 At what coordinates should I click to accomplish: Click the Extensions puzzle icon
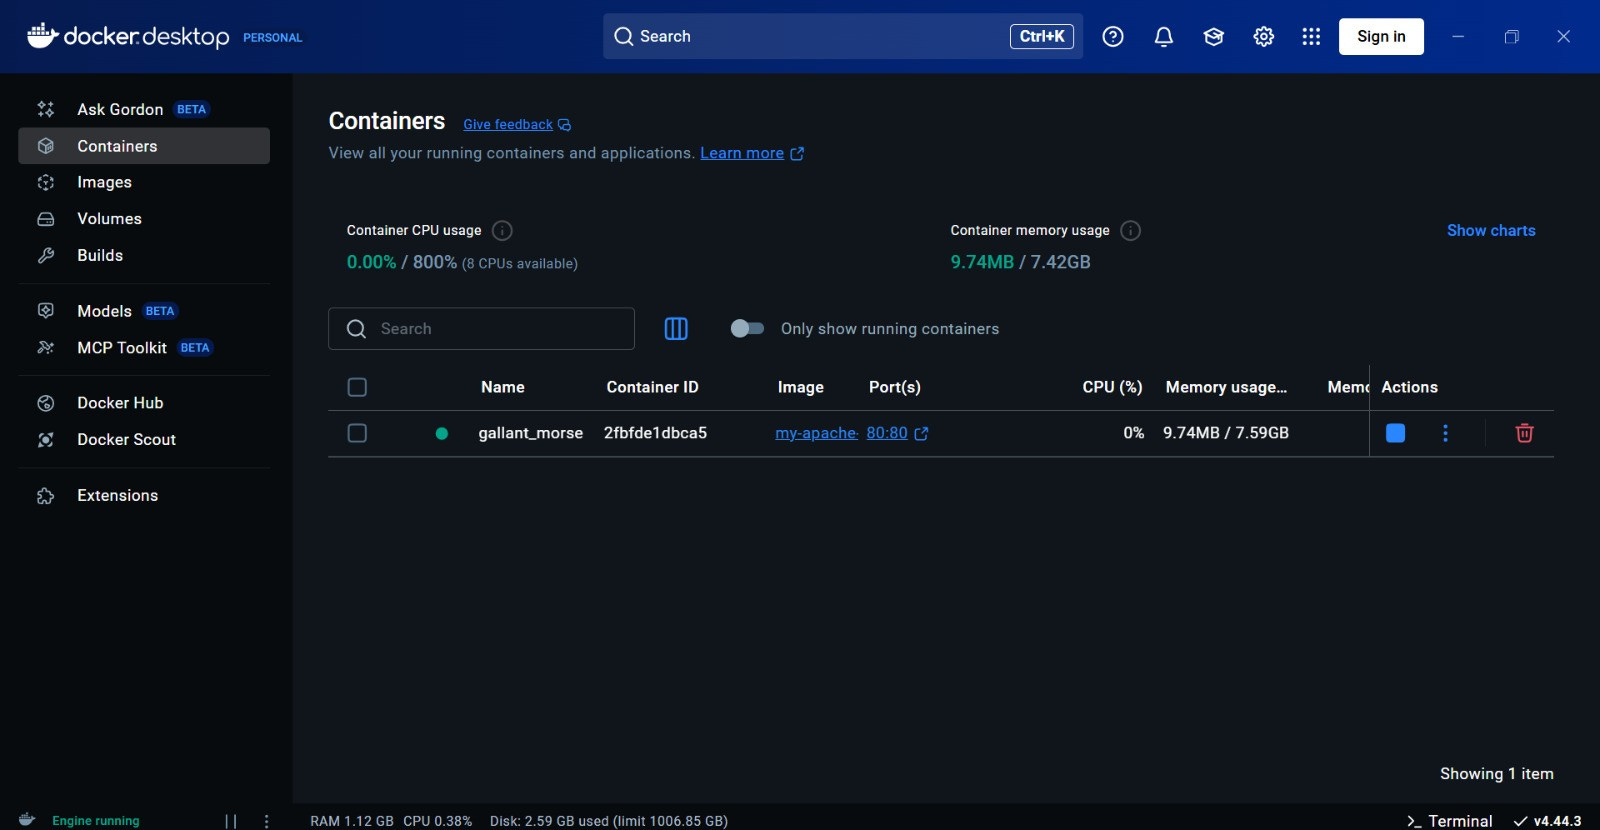(x=46, y=496)
